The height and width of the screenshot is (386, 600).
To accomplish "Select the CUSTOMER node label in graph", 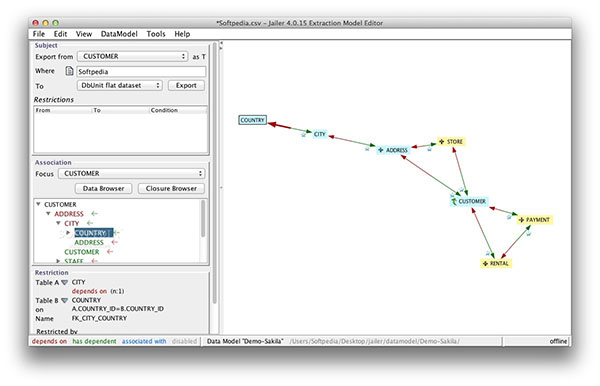I will click(472, 201).
